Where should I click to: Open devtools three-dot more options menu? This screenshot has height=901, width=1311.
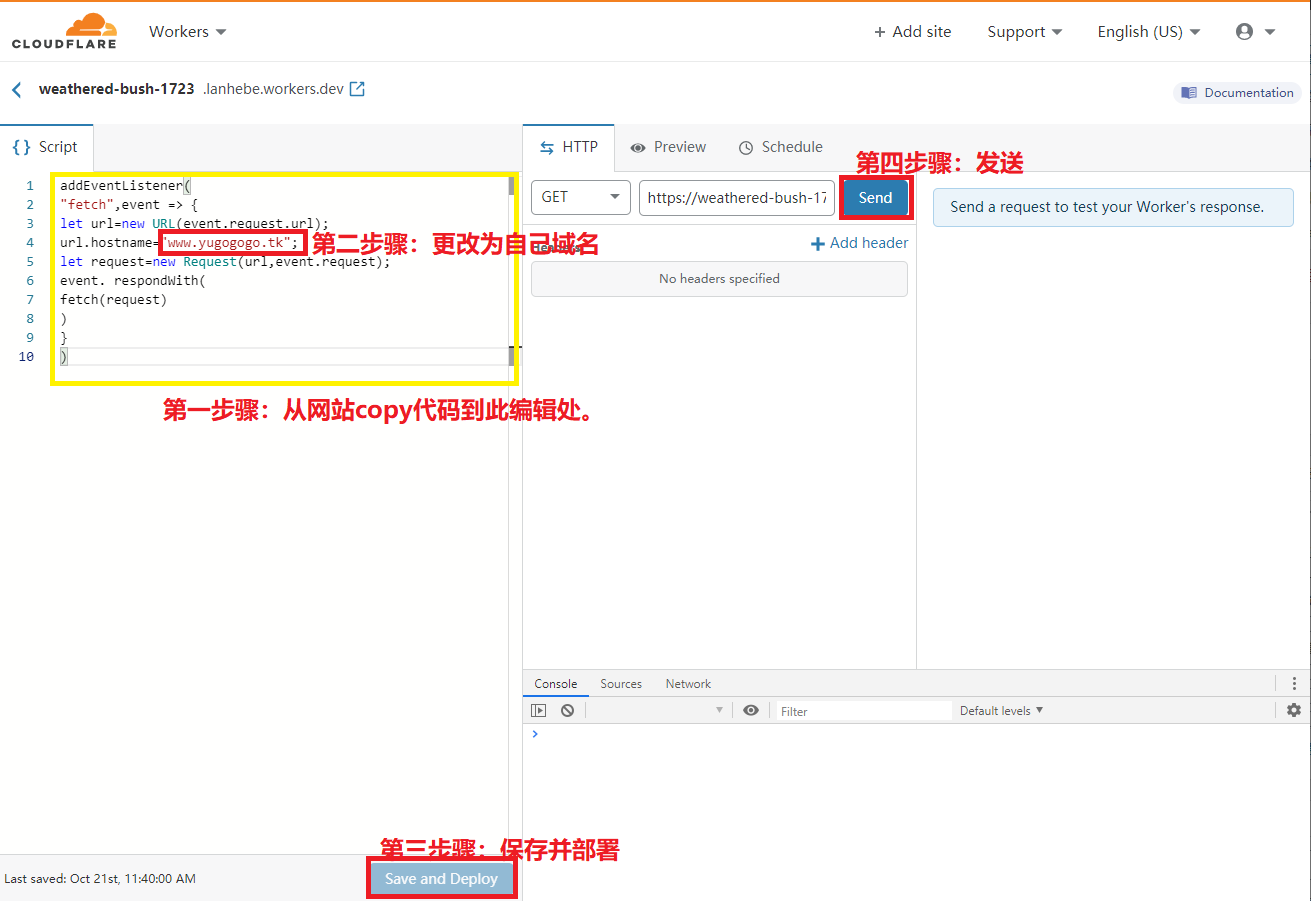point(1294,684)
